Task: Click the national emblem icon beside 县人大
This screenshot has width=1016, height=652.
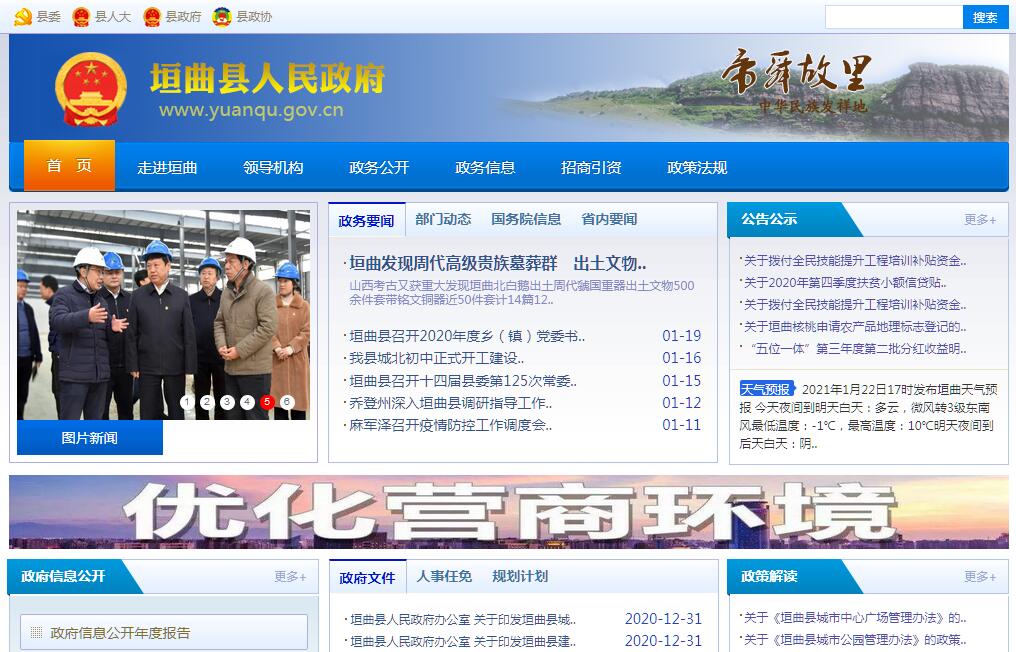Action: [x=82, y=17]
